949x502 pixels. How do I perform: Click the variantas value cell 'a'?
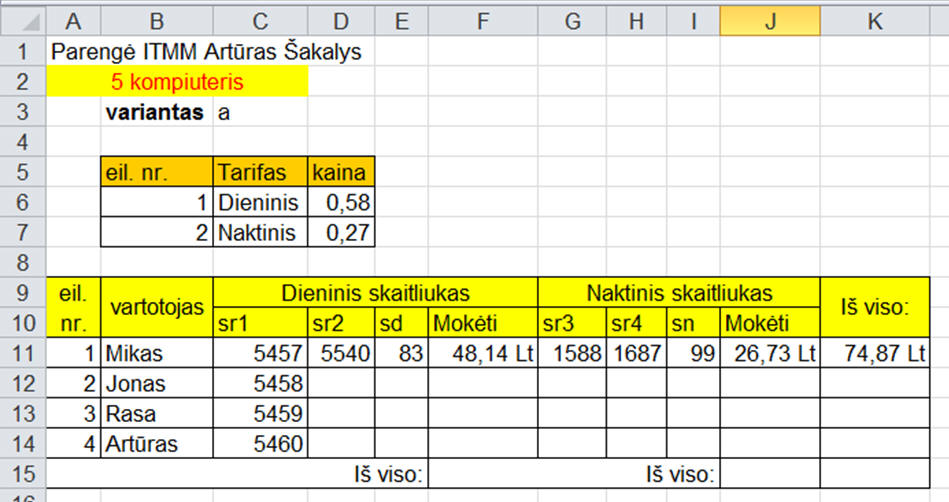(x=259, y=112)
